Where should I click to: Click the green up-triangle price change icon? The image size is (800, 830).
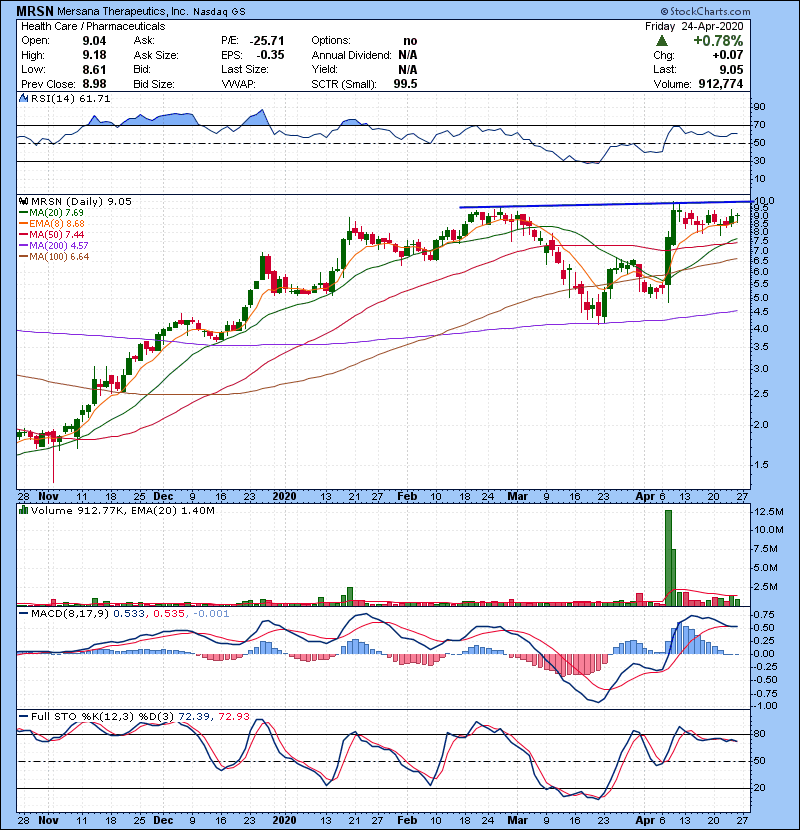pyautogui.click(x=661, y=41)
